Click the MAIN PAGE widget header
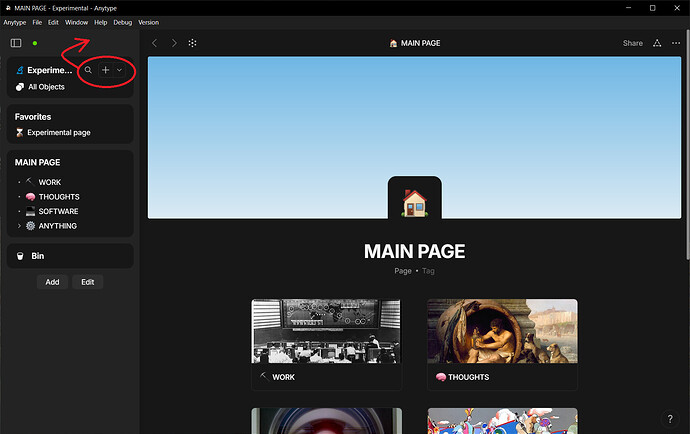Image resolution: width=690 pixels, height=434 pixels. coord(37,162)
